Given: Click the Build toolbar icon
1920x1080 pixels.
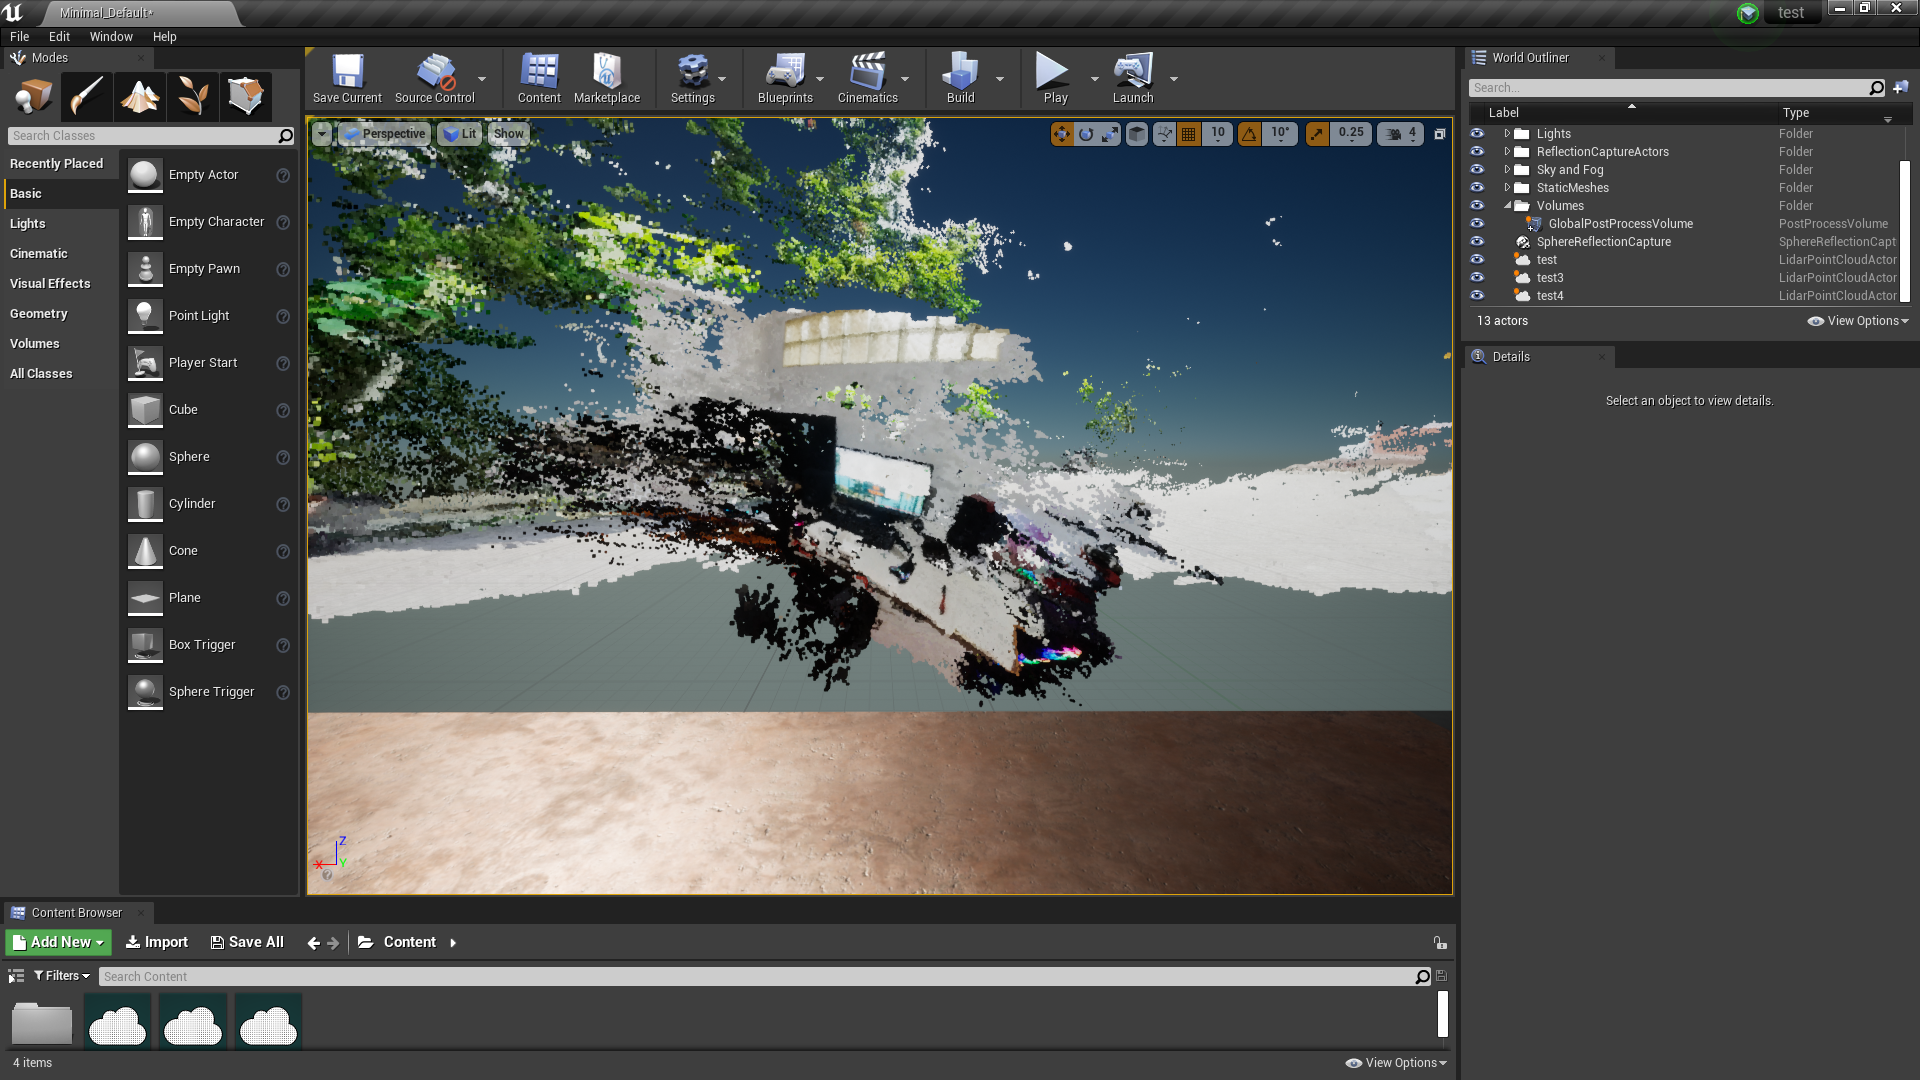Looking at the screenshot, I should (960, 79).
